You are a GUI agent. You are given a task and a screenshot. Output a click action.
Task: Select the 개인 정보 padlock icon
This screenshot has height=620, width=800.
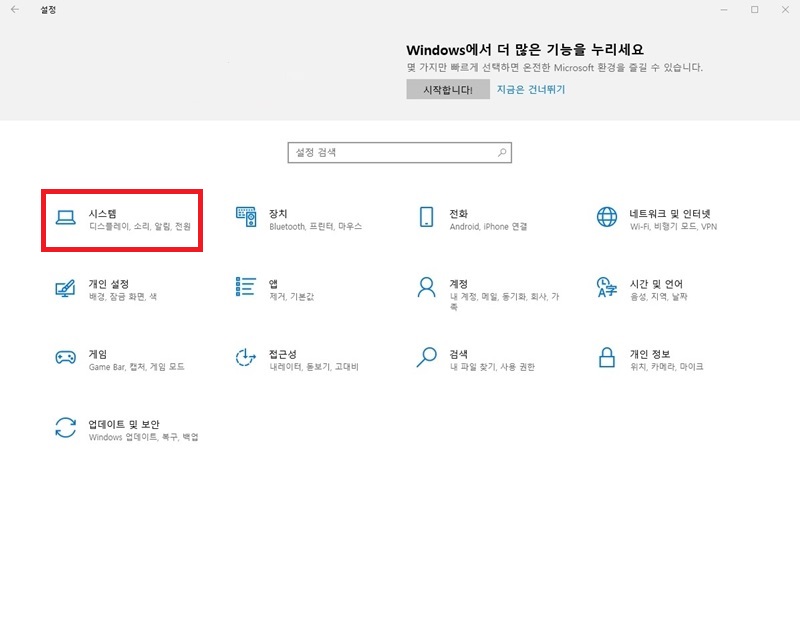(607, 357)
